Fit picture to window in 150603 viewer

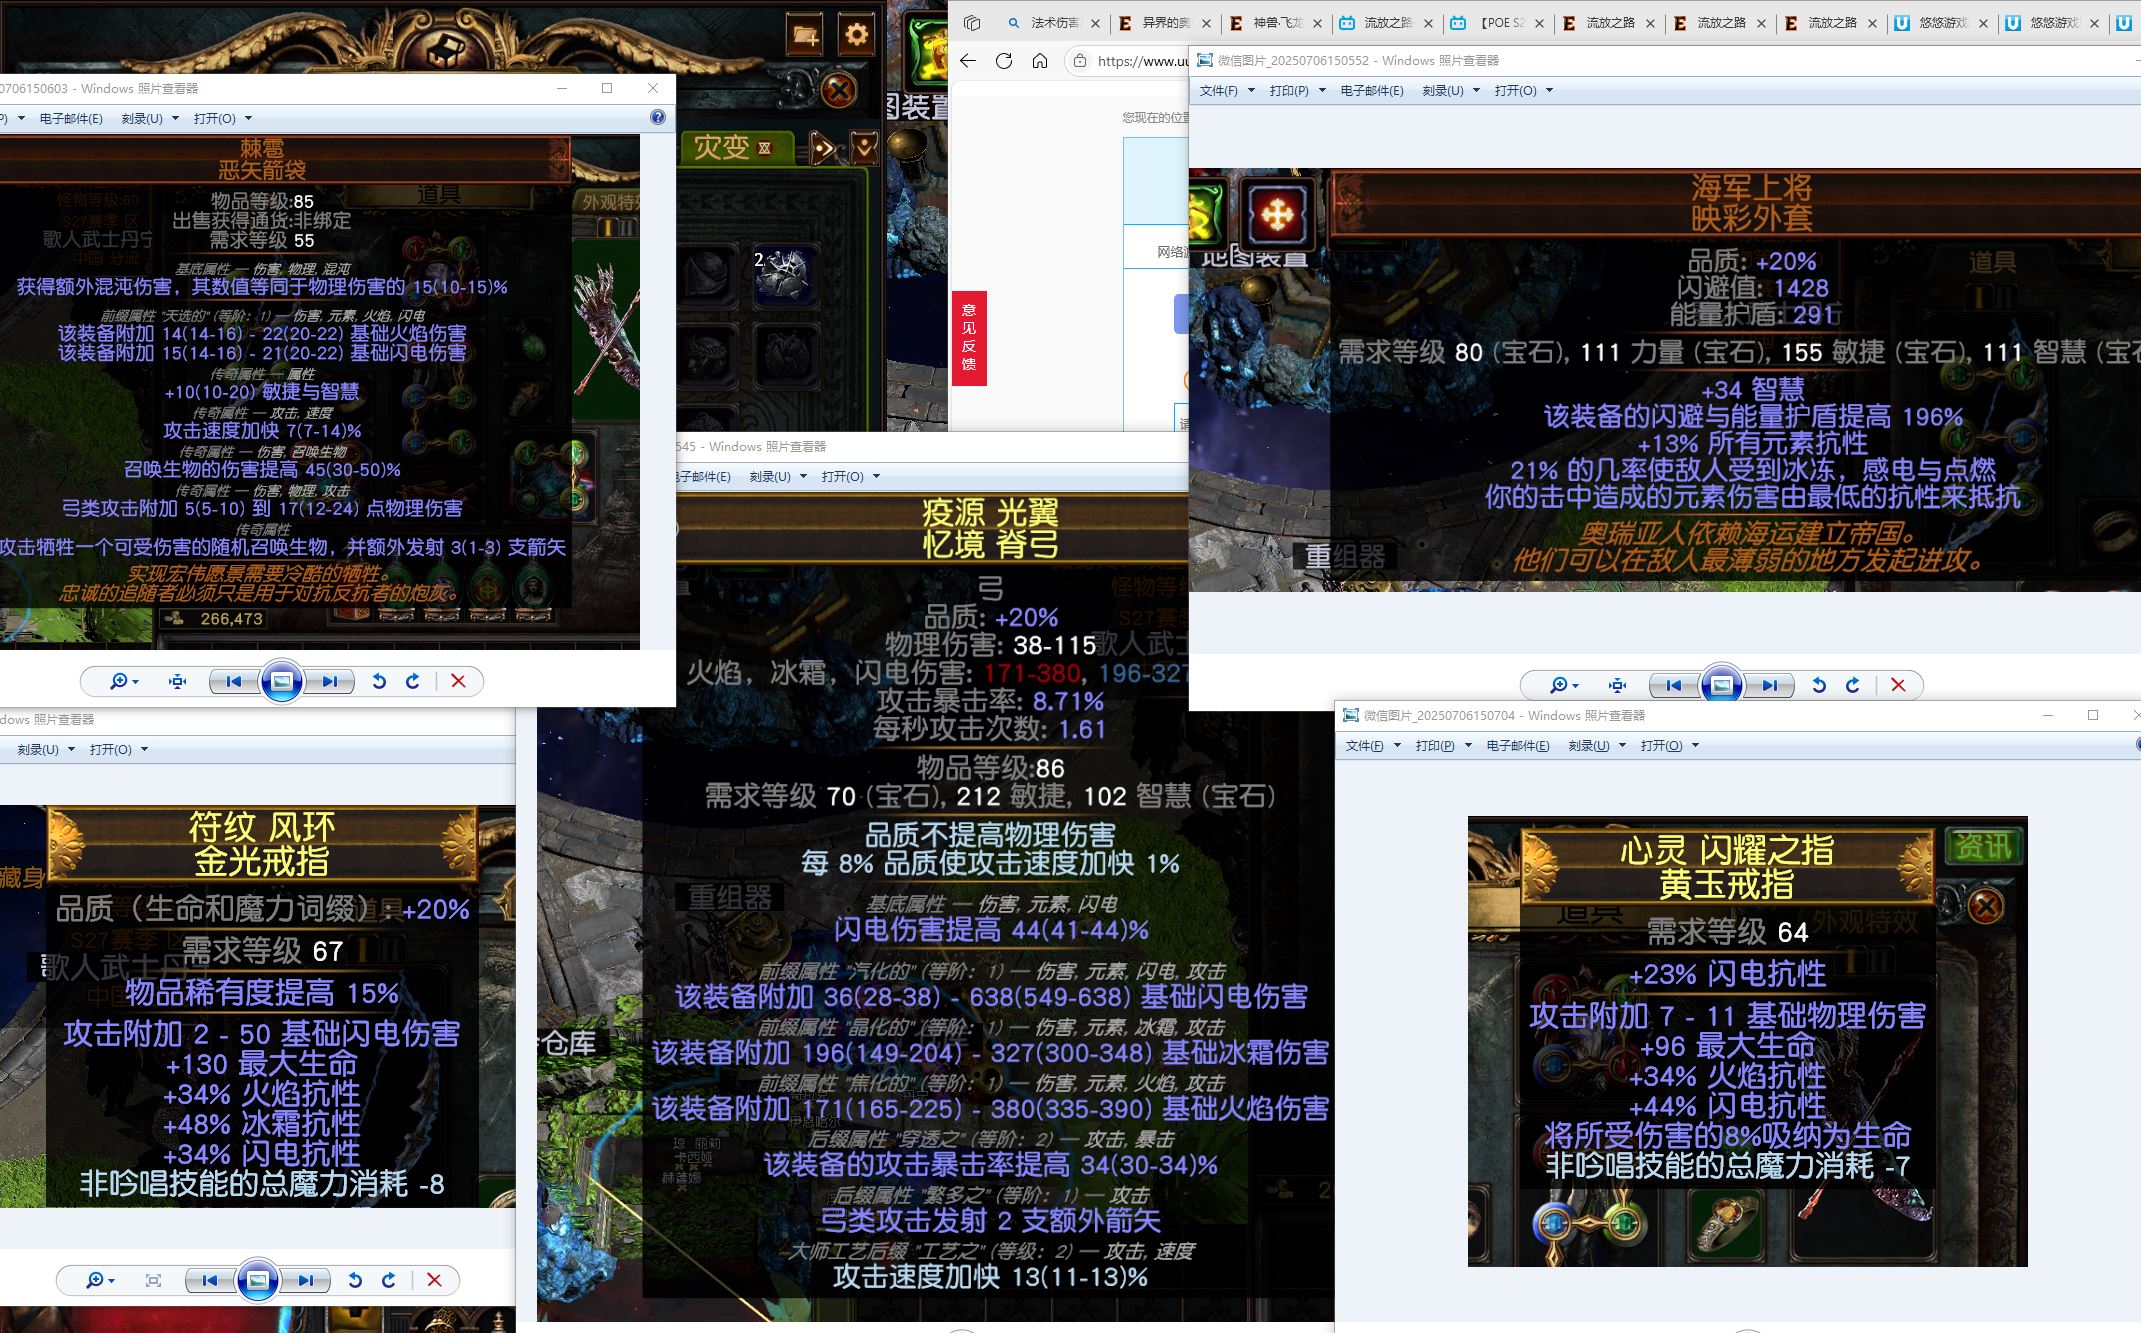coord(178,681)
